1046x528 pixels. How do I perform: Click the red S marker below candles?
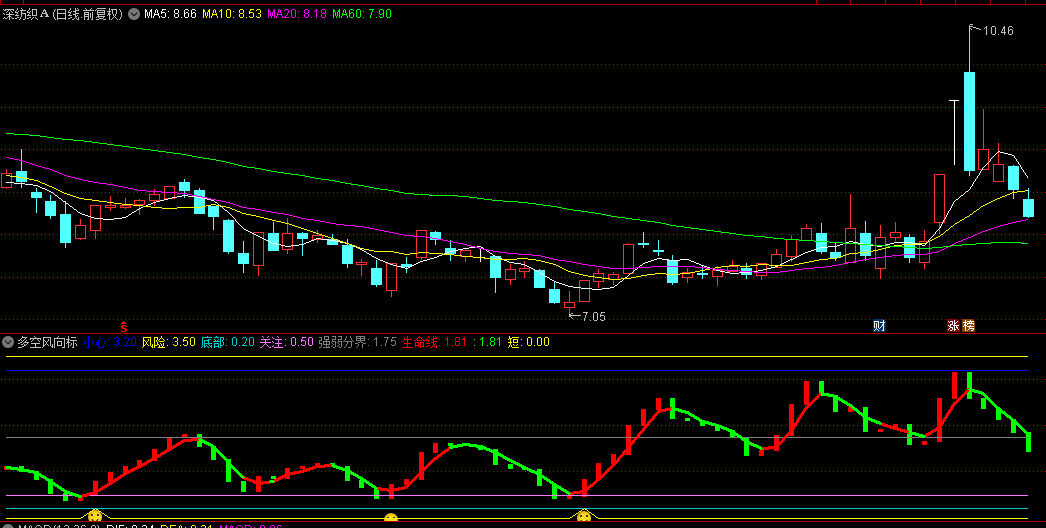point(123,326)
